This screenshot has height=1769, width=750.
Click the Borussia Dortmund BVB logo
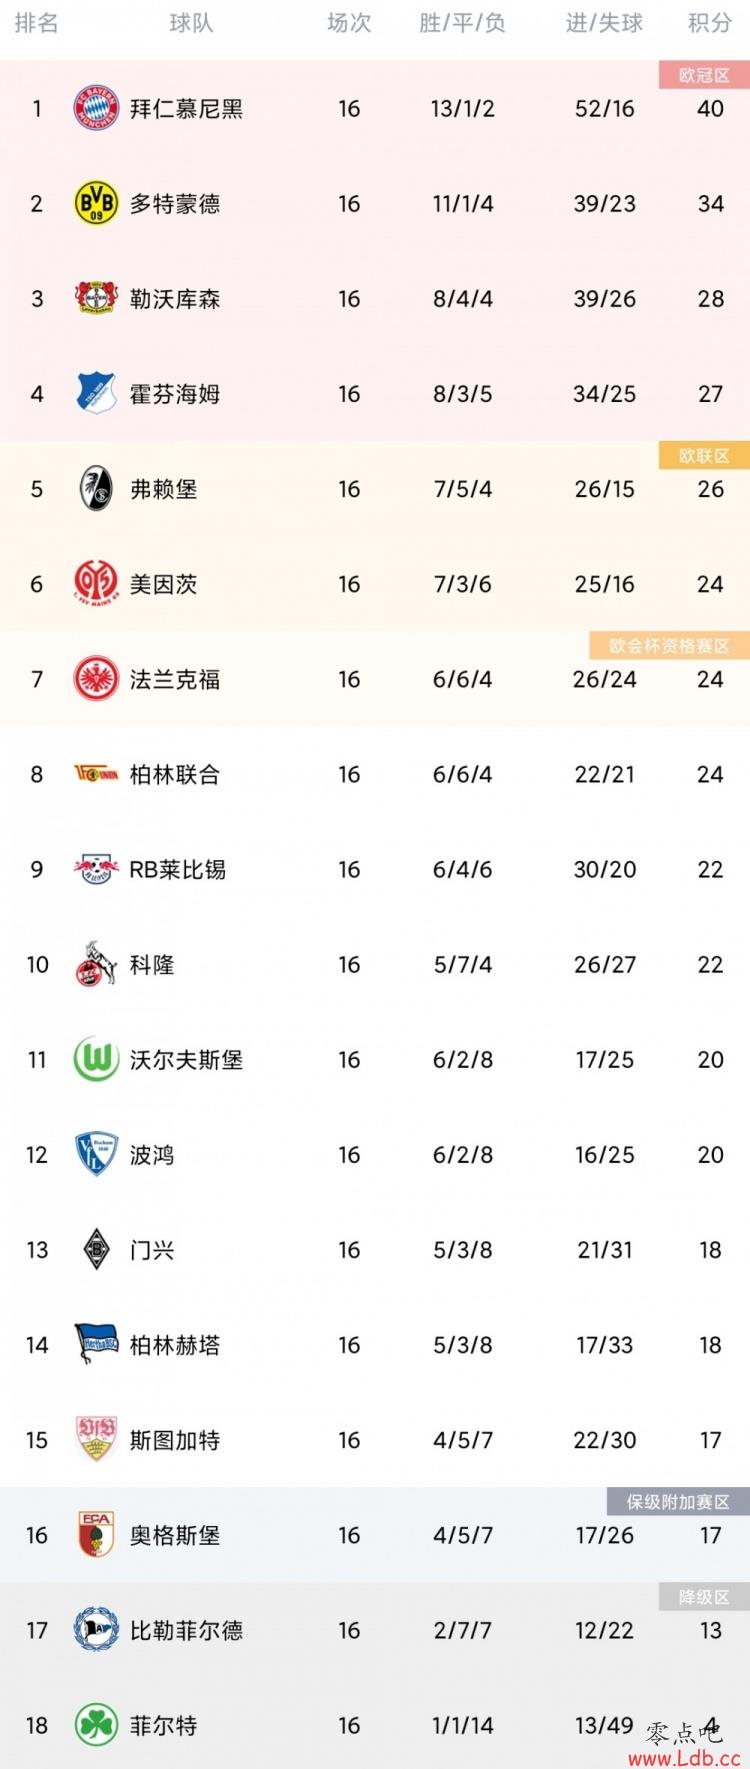point(96,203)
